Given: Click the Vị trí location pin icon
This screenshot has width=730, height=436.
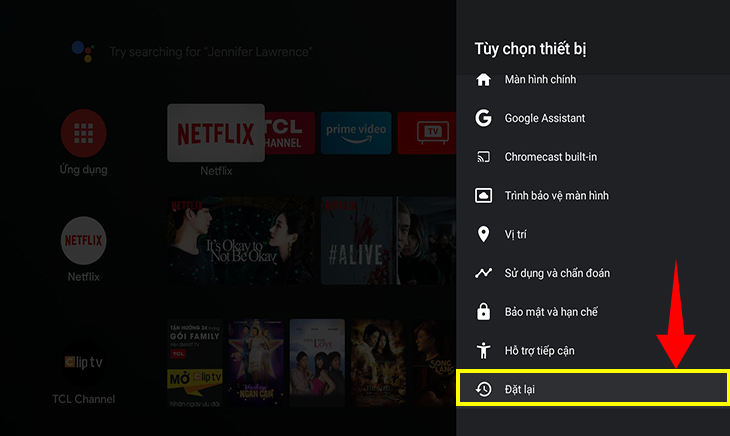Looking at the screenshot, I should (484, 234).
